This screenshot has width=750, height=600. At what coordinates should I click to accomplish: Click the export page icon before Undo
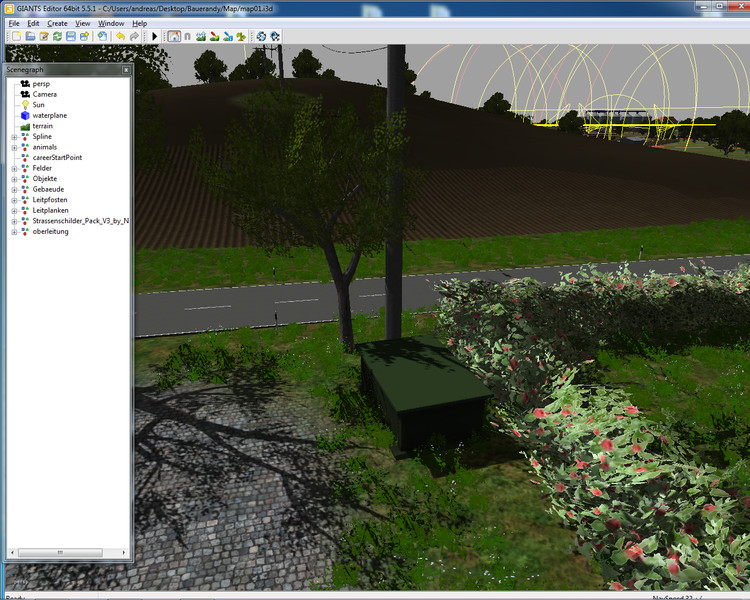click(x=102, y=36)
